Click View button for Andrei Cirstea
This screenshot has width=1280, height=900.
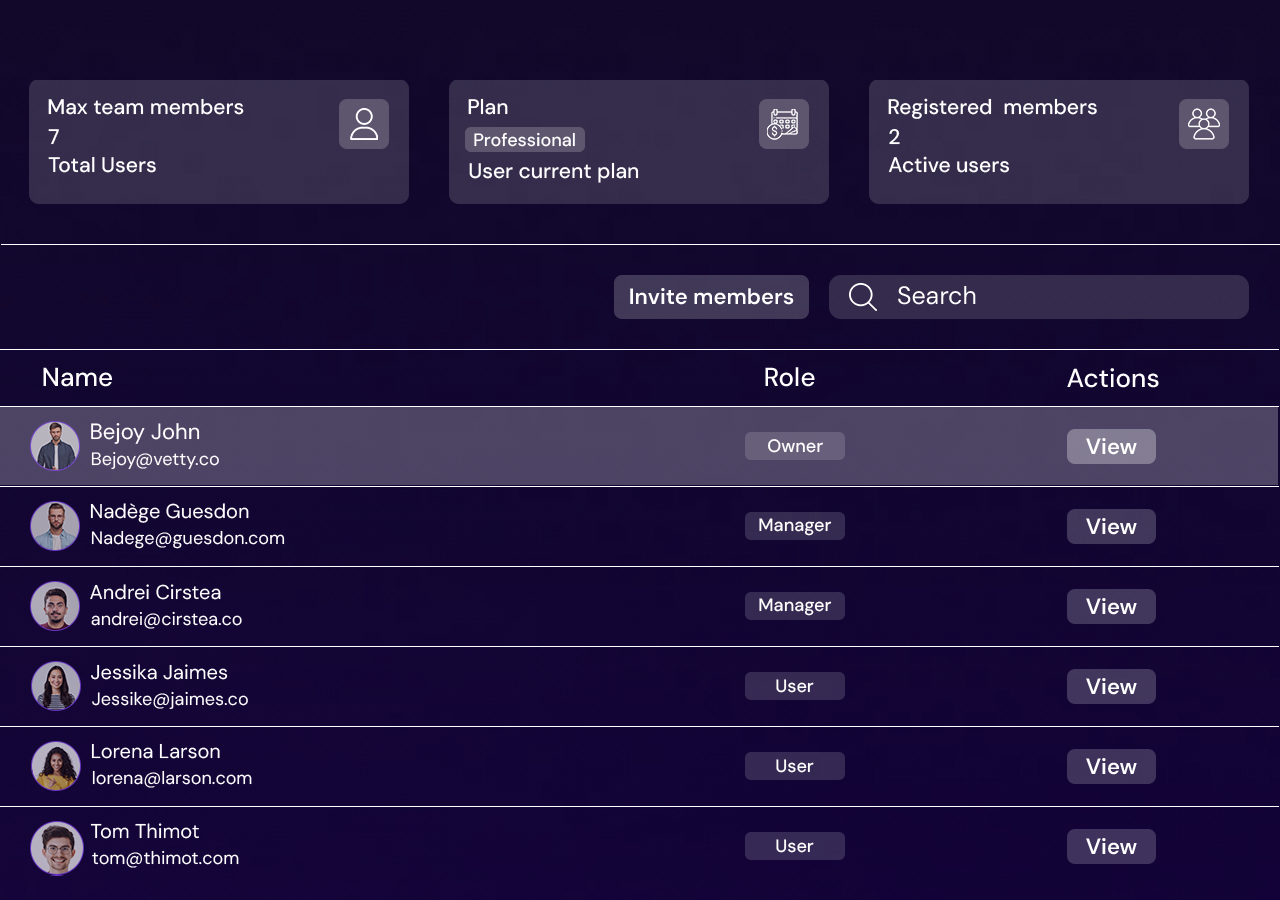pyautogui.click(x=1111, y=607)
